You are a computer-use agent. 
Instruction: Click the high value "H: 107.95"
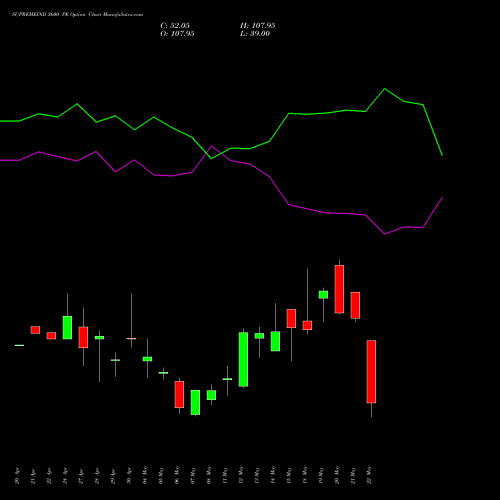pyautogui.click(x=258, y=26)
